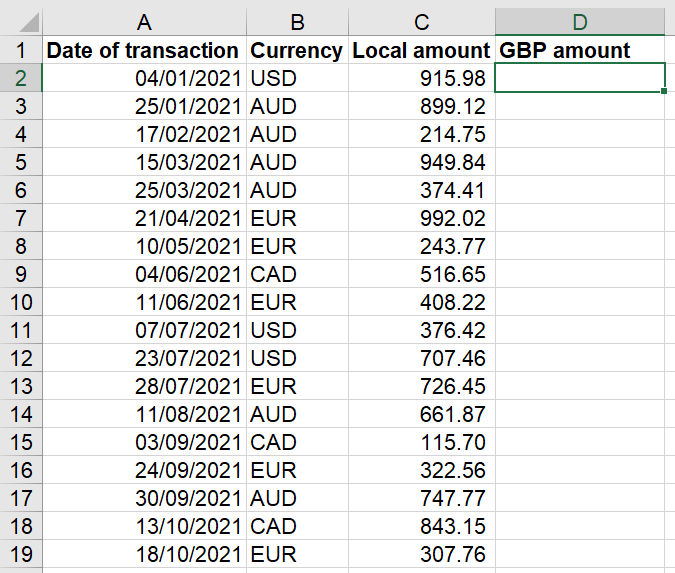Click the 'Local amount' header cell
The width and height of the screenshot is (675, 573).
[421, 51]
